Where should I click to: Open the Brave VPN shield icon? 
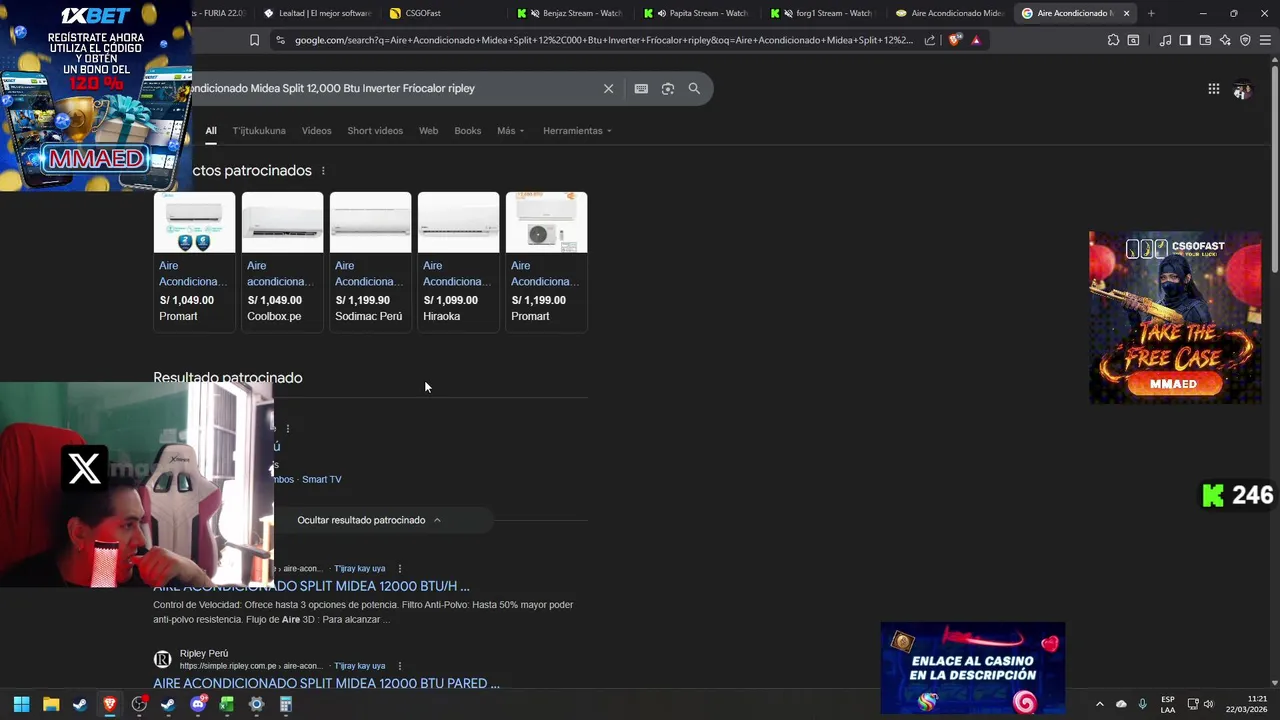point(1245,40)
